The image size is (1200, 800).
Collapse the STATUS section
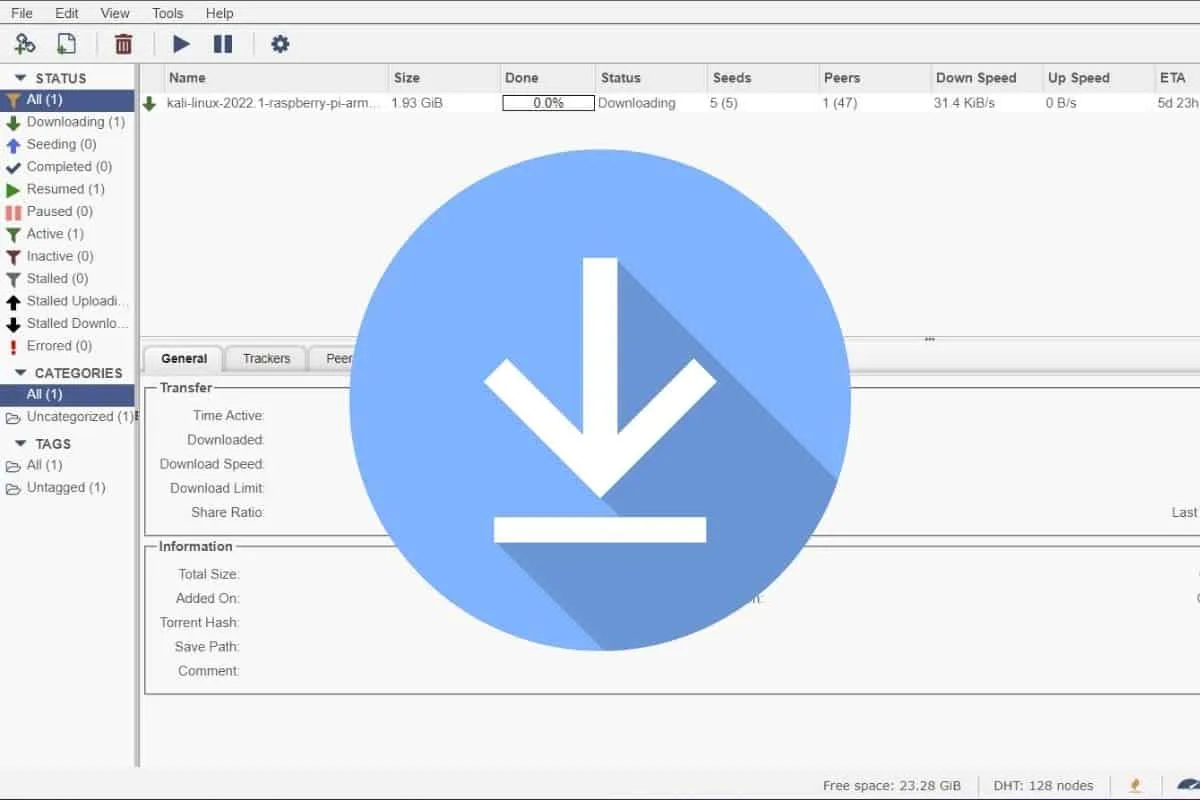click(20, 78)
